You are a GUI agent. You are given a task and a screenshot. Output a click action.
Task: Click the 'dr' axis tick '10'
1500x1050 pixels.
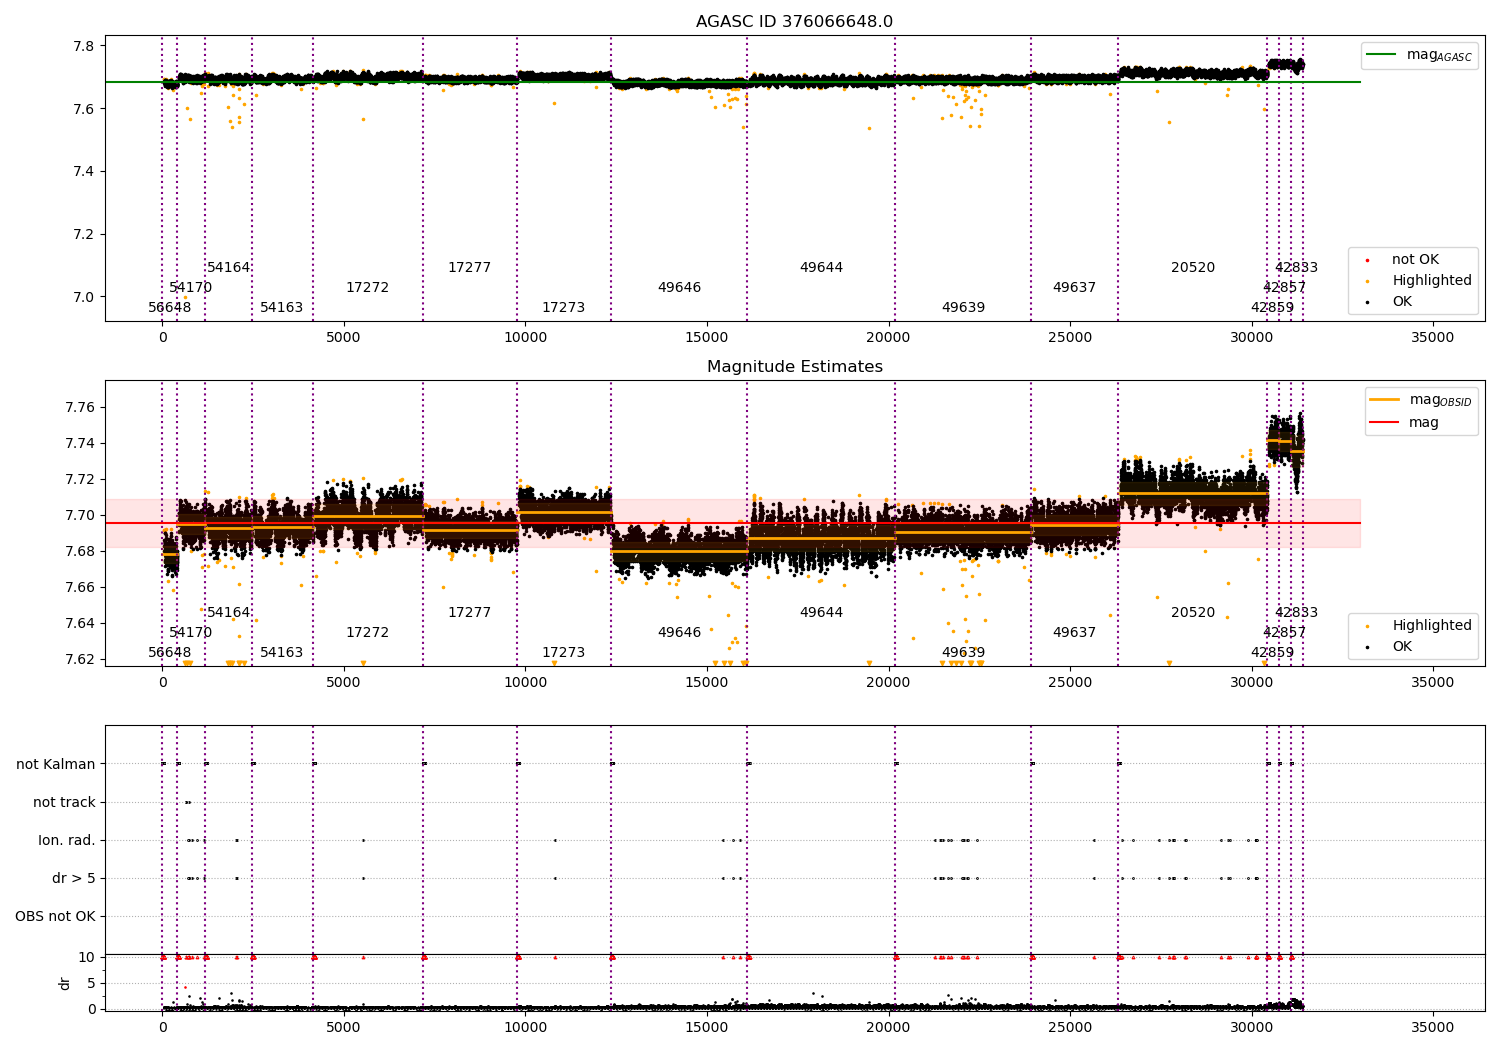tap(87, 957)
